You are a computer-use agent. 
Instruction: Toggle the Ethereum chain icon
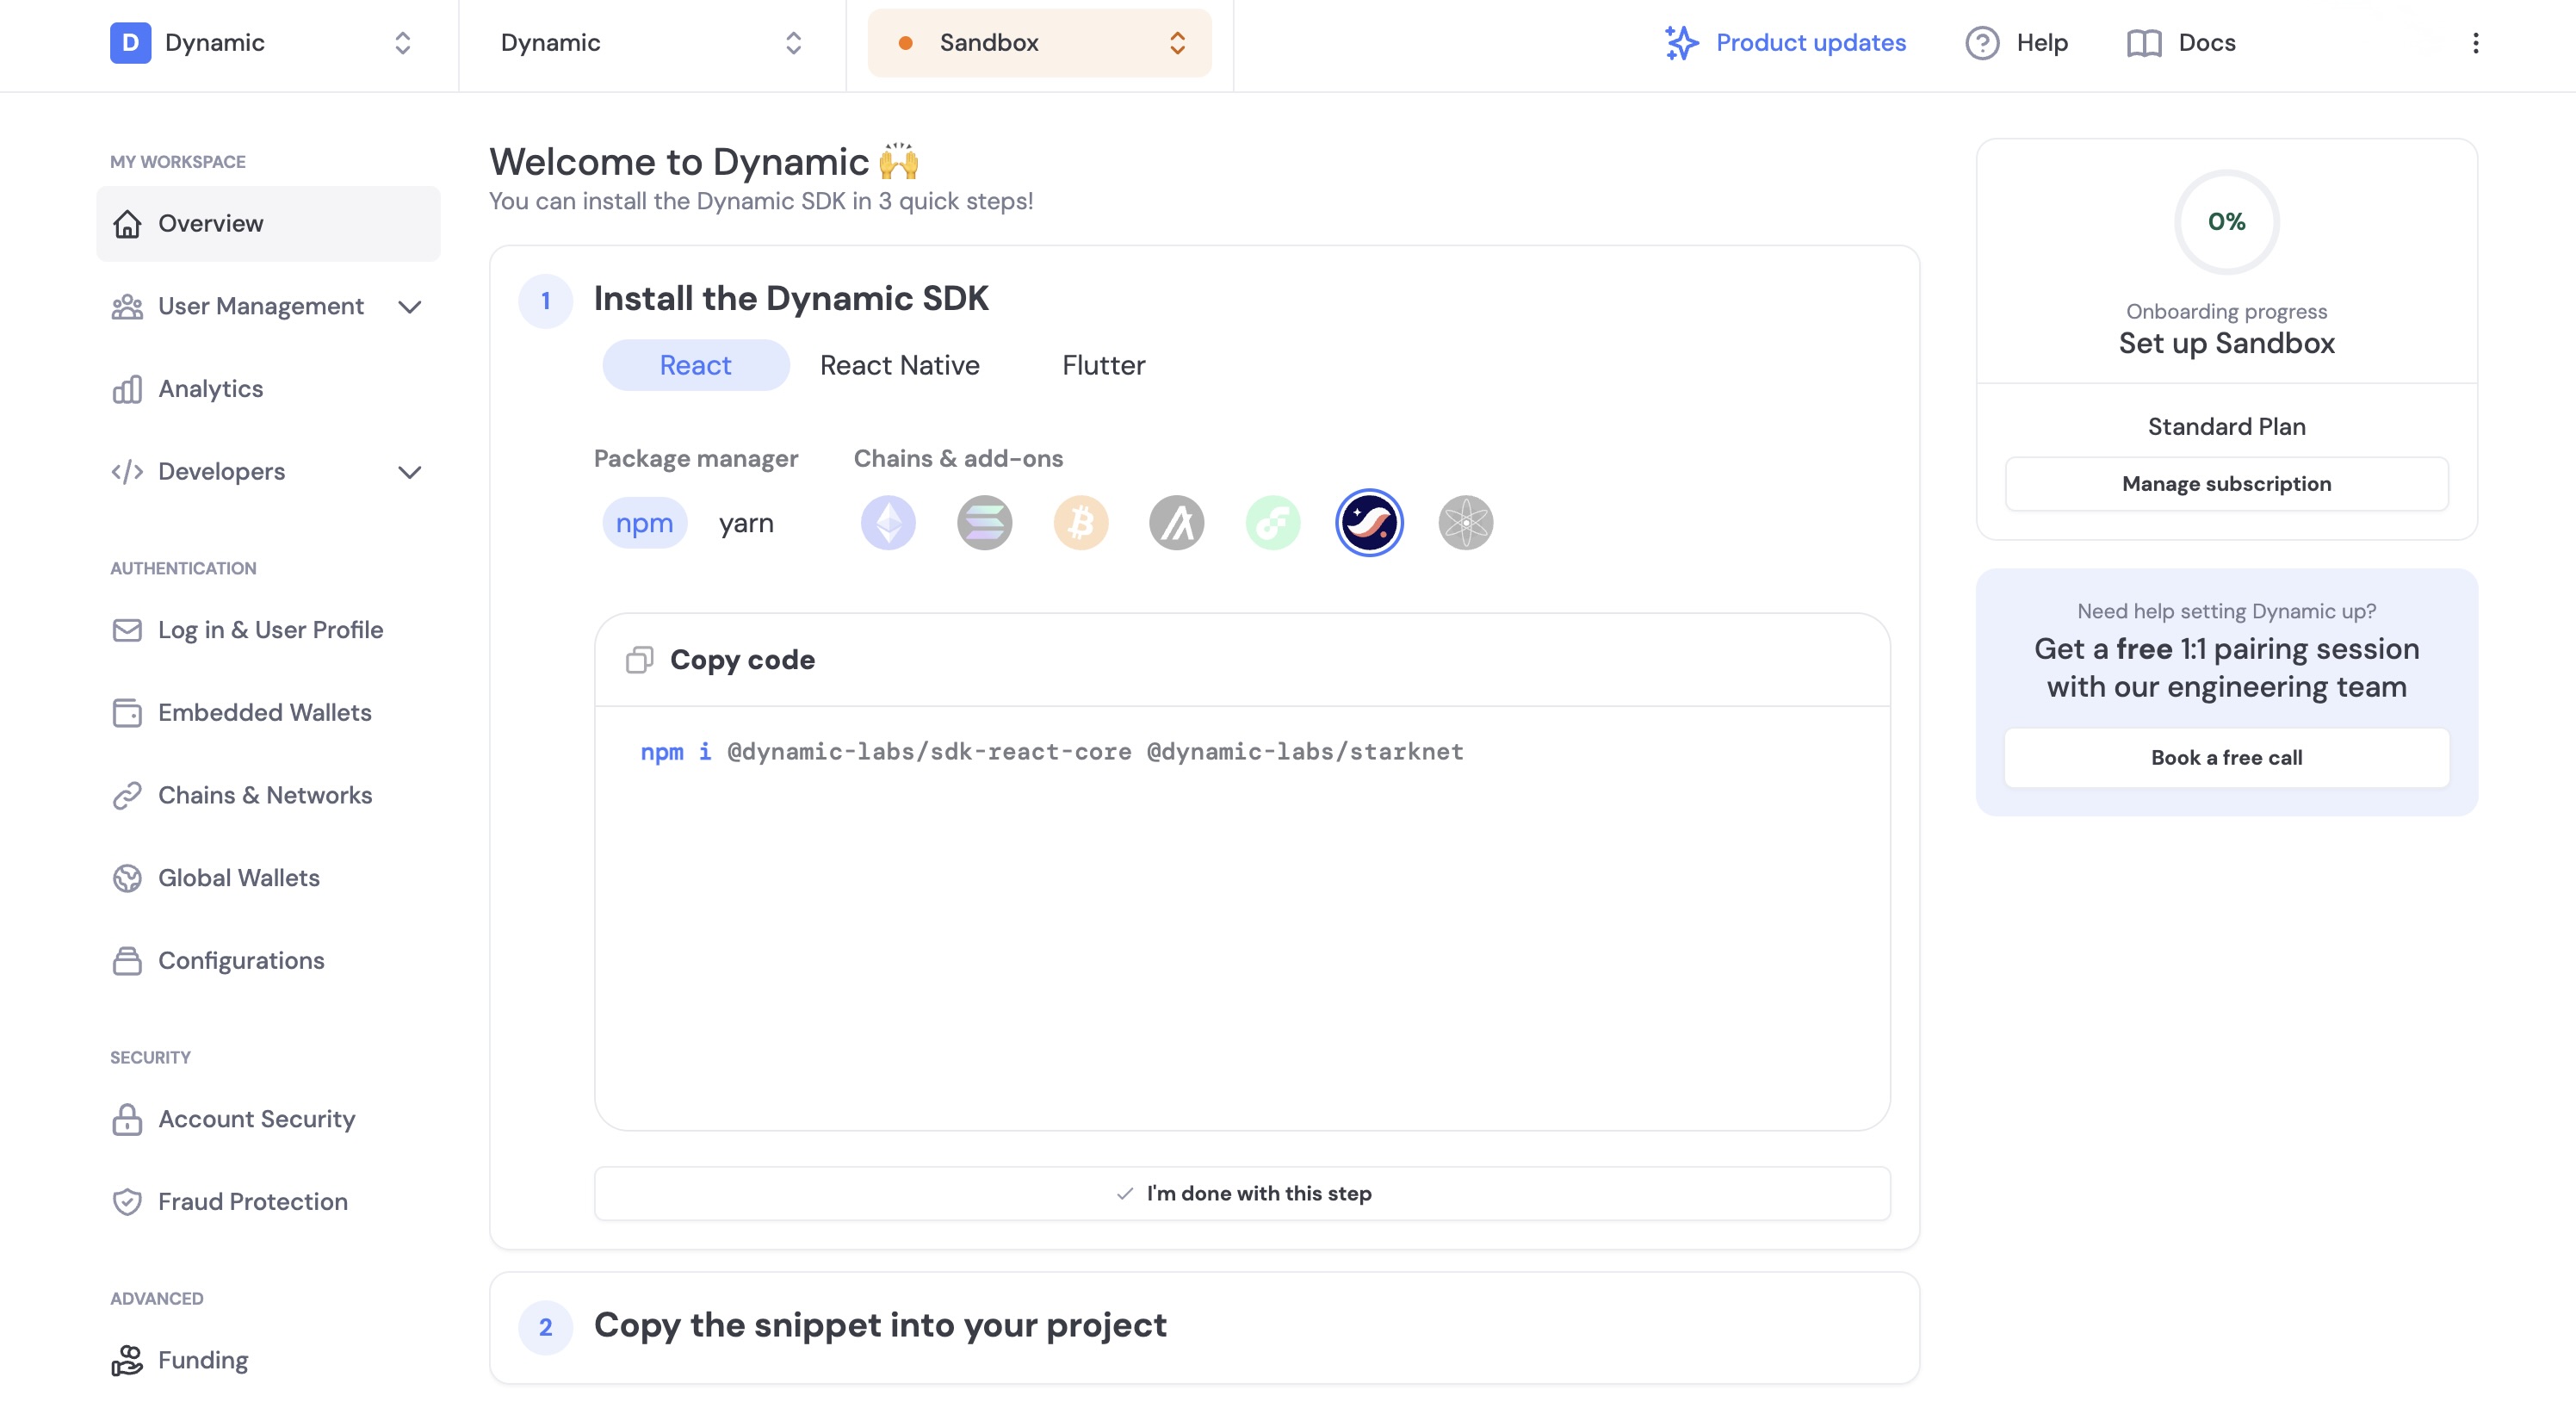click(x=888, y=522)
